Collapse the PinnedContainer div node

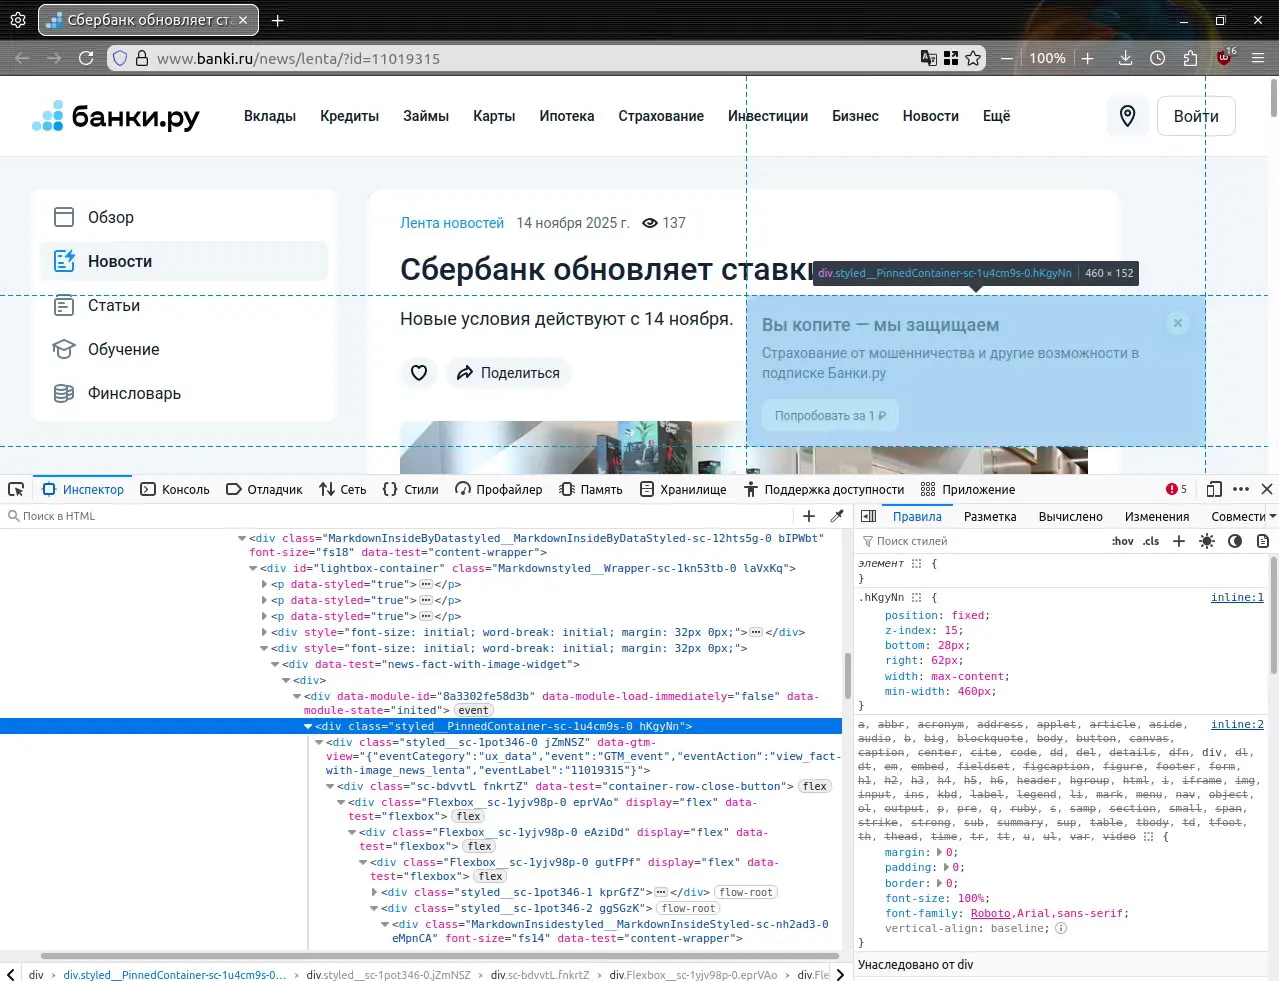[x=308, y=726]
